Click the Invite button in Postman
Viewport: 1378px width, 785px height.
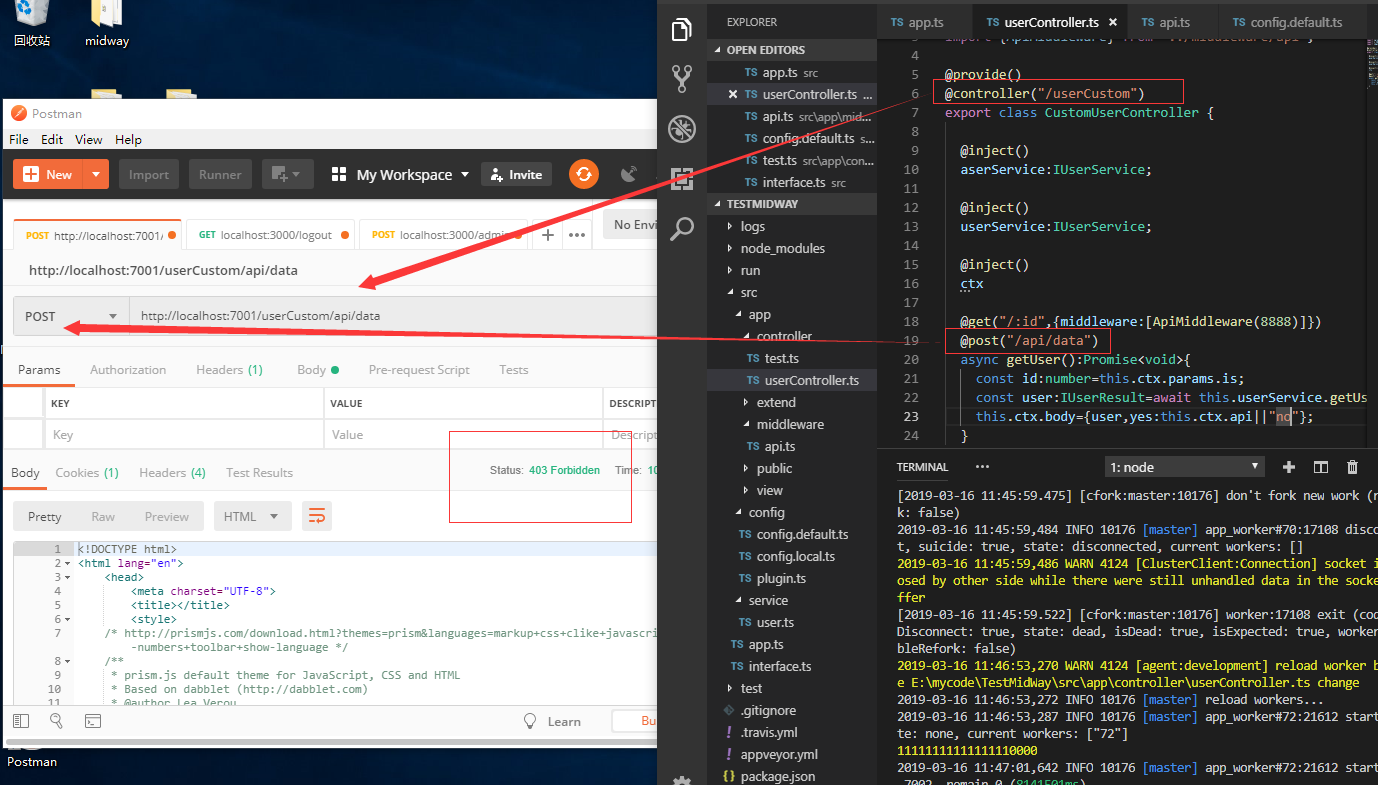[x=516, y=173]
